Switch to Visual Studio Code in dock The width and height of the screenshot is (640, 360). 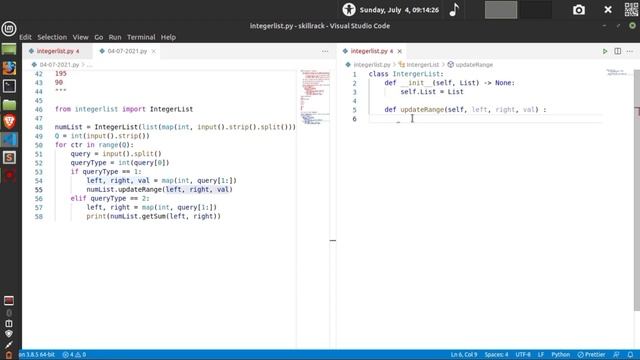pos(9,139)
